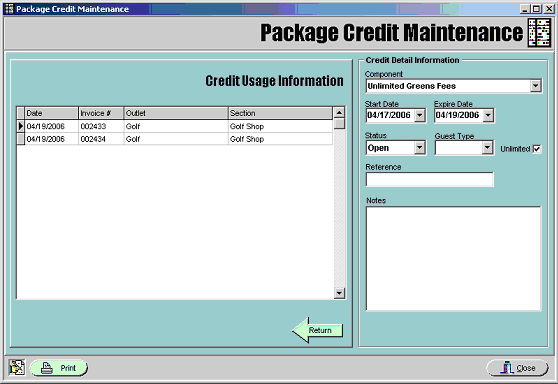The height and width of the screenshot is (384, 558).
Task: Click the app icon in title bar
Action: coord(9,9)
